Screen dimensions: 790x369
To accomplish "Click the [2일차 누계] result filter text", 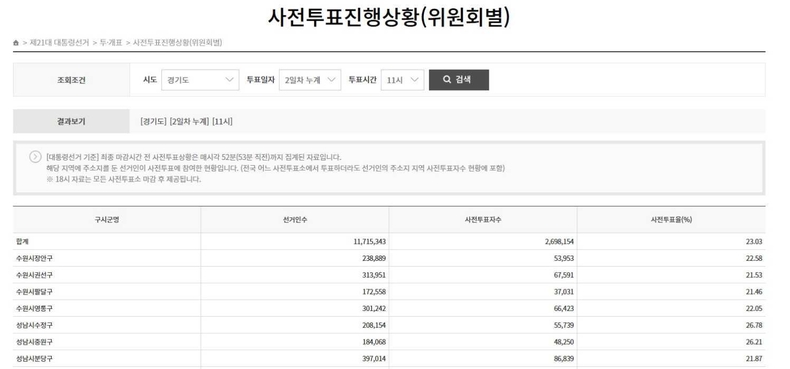I will pos(189,121).
